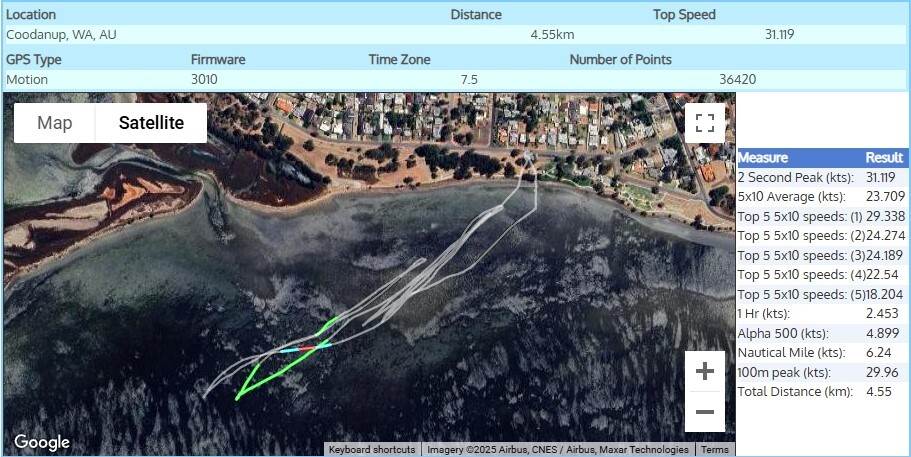Image resolution: width=911 pixels, height=457 pixels.
Task: Click the Coodanup location value
Action: pos(61,34)
